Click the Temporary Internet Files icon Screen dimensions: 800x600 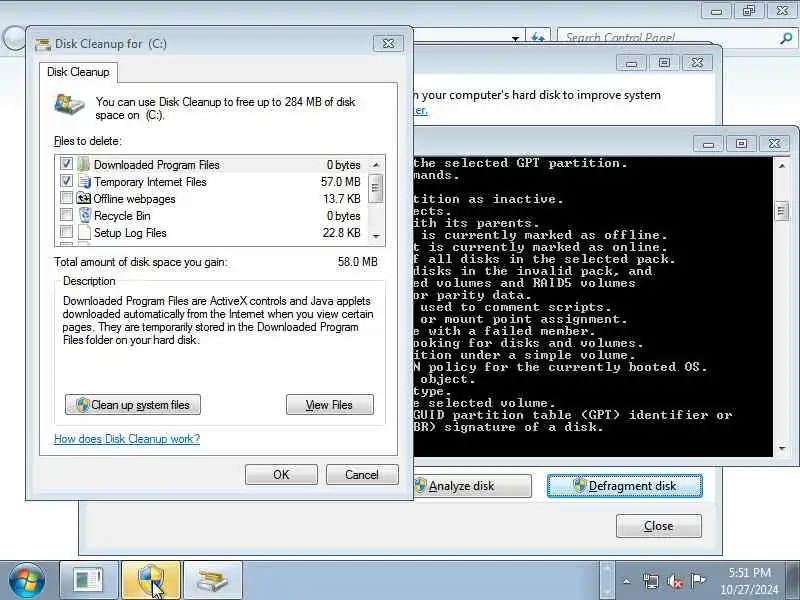(84, 182)
